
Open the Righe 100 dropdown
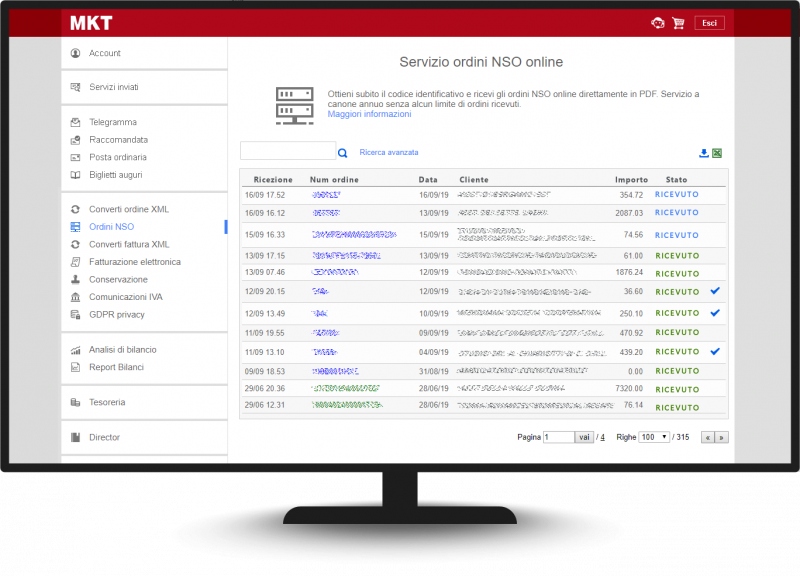(654, 437)
